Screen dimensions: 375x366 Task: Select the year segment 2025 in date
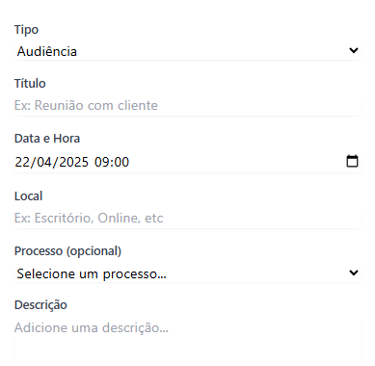coord(73,162)
